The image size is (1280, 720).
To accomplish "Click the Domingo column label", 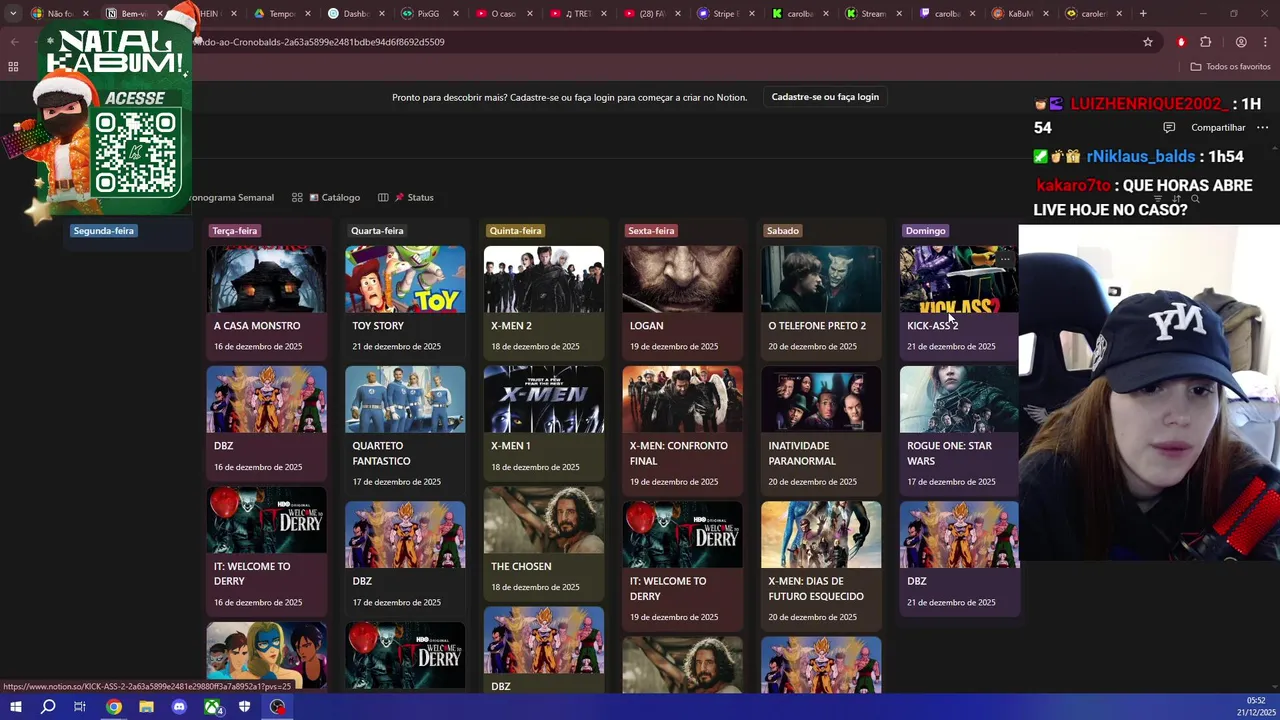I will point(925,231).
